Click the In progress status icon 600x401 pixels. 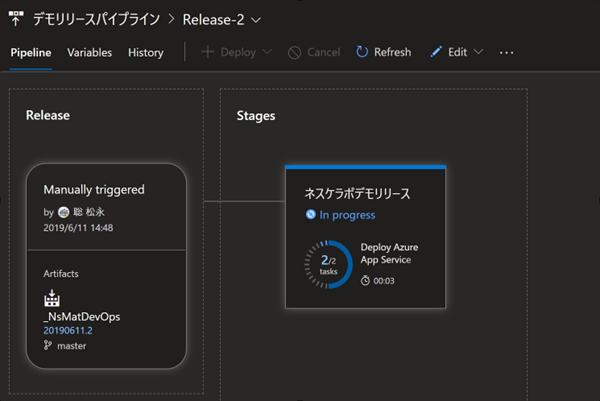(x=310, y=214)
